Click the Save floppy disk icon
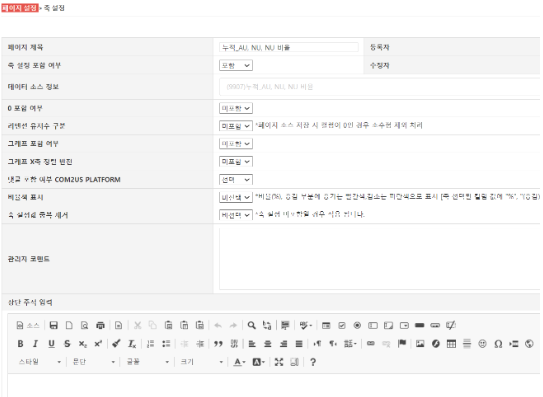The image size is (543, 397). 53,325
